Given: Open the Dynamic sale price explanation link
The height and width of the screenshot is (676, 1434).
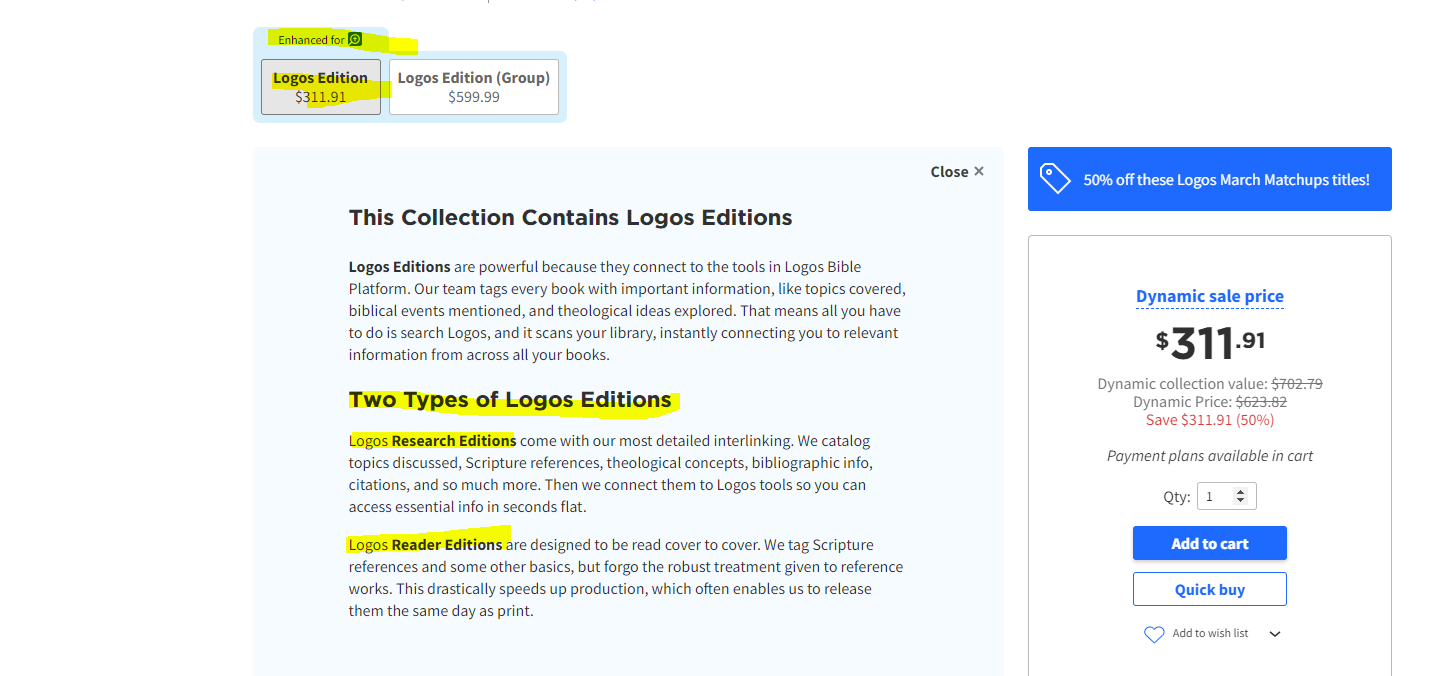Looking at the screenshot, I should pyautogui.click(x=1210, y=296).
